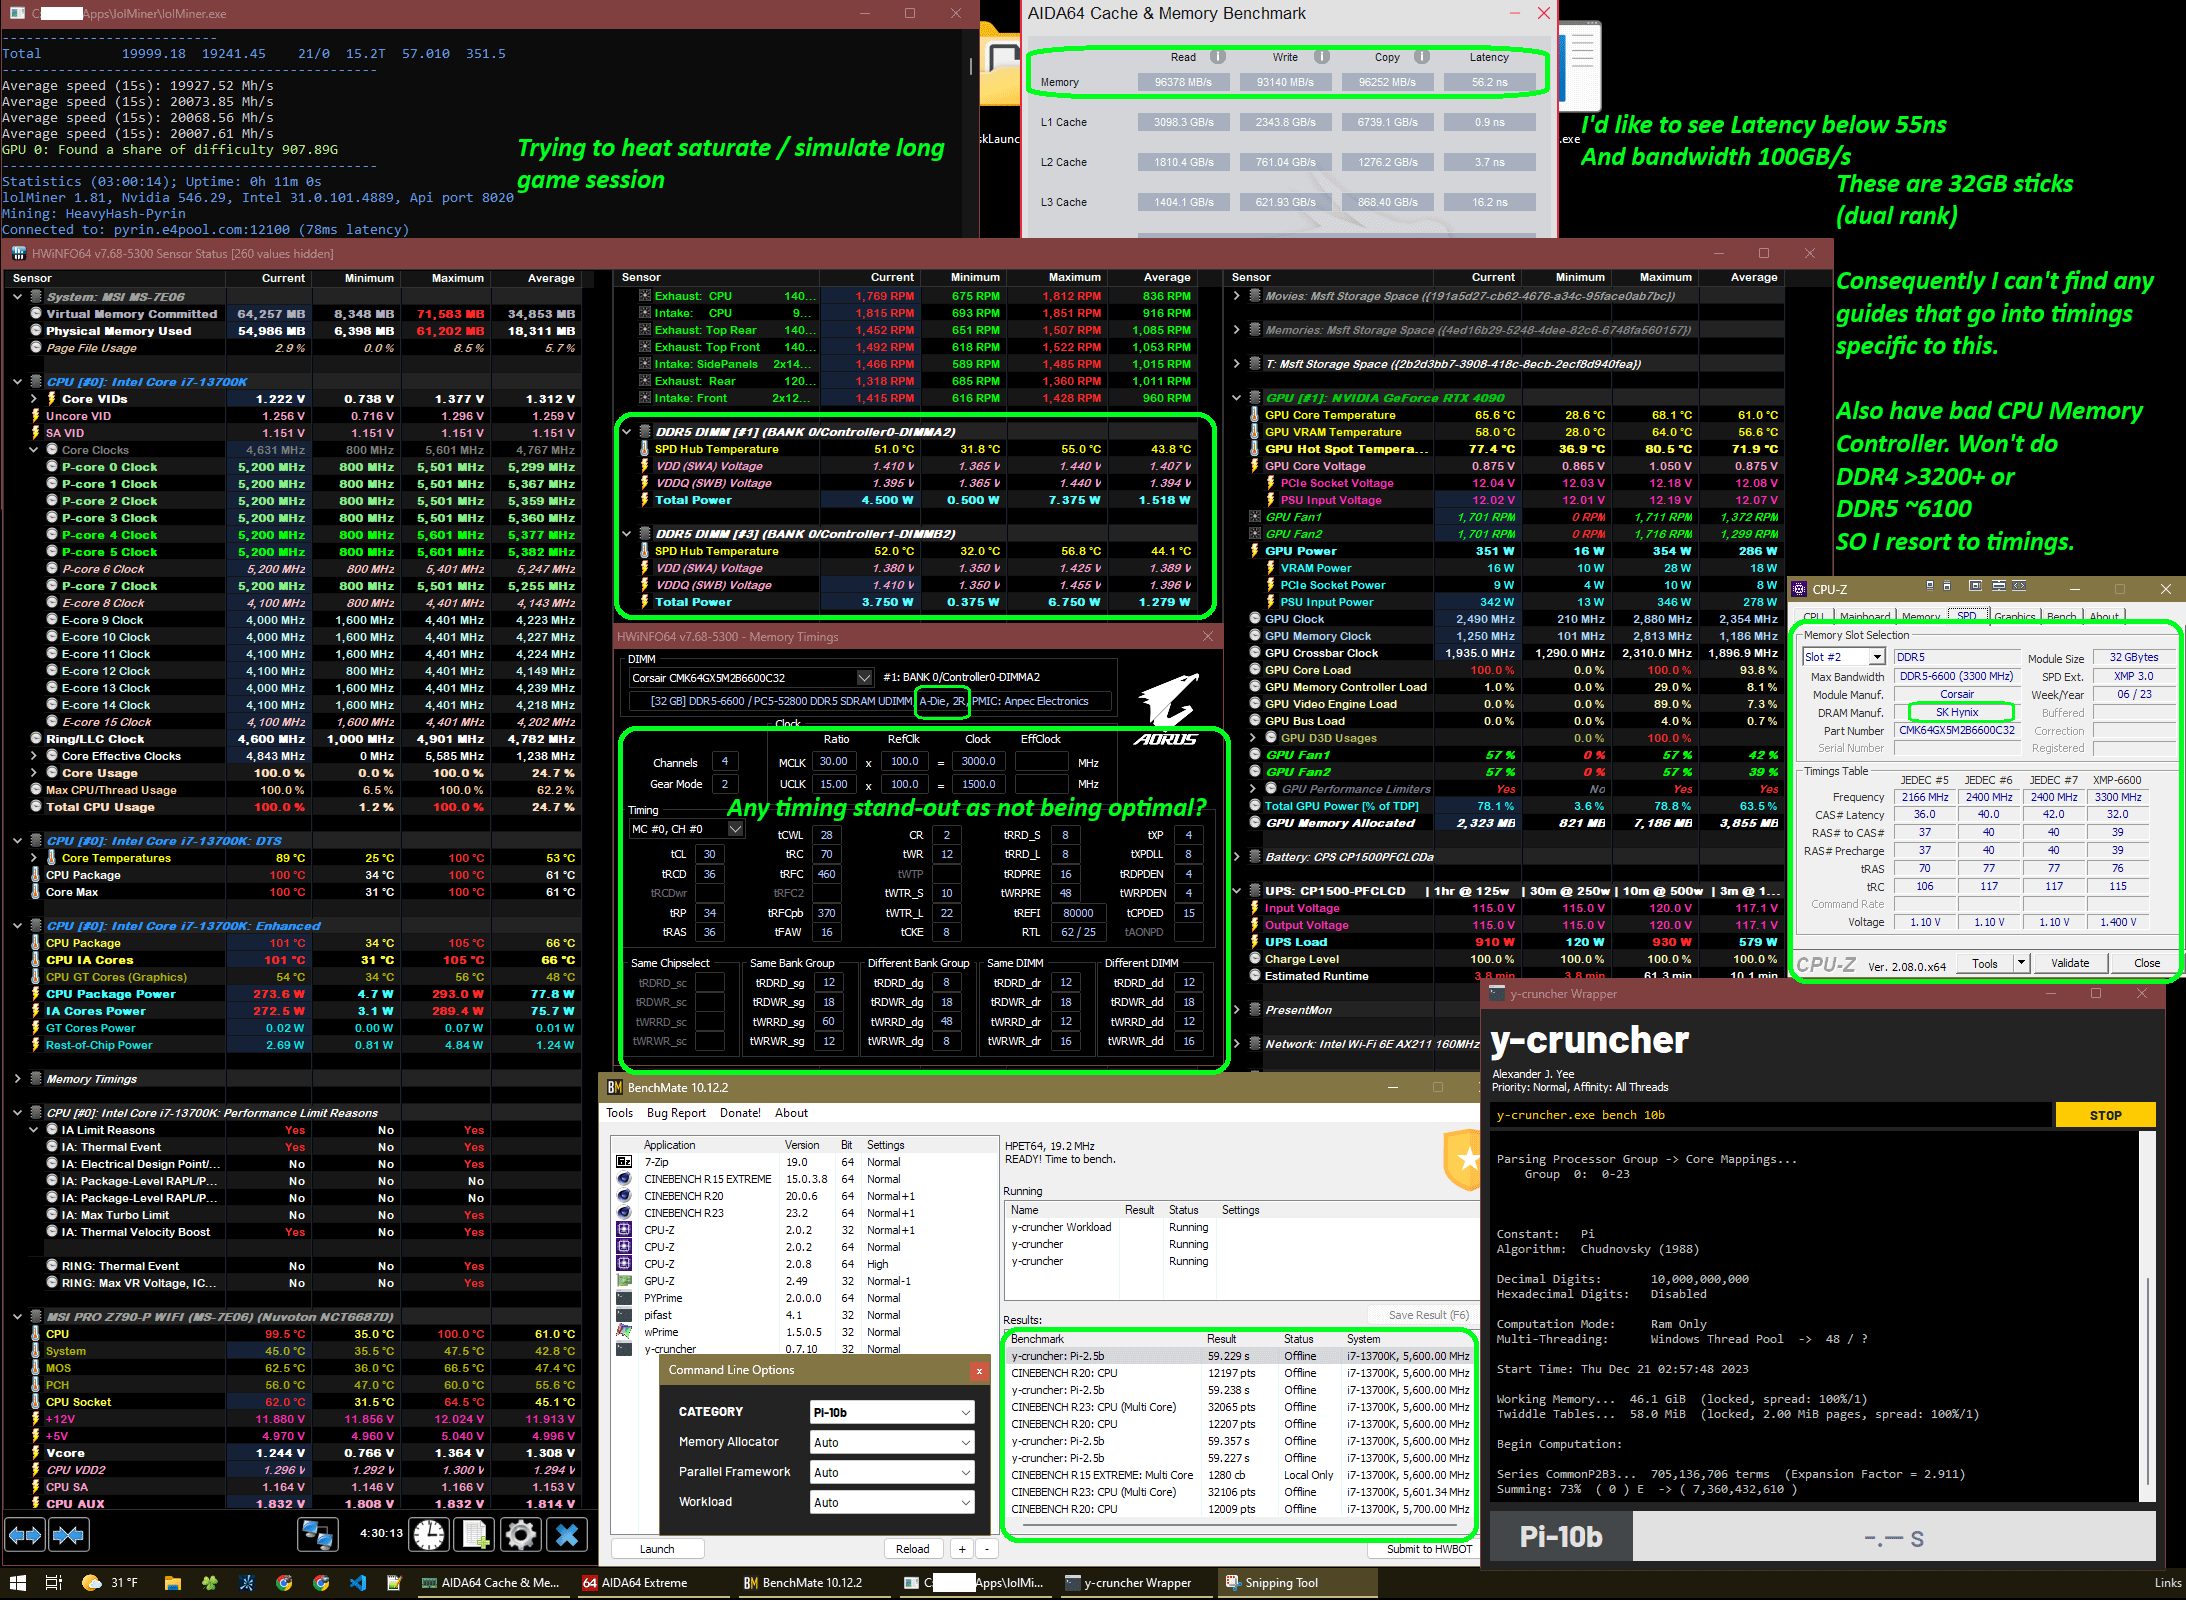This screenshot has height=1601, width=2186.
Task: Click the BenchMate Launch button
Action: coord(657,1549)
